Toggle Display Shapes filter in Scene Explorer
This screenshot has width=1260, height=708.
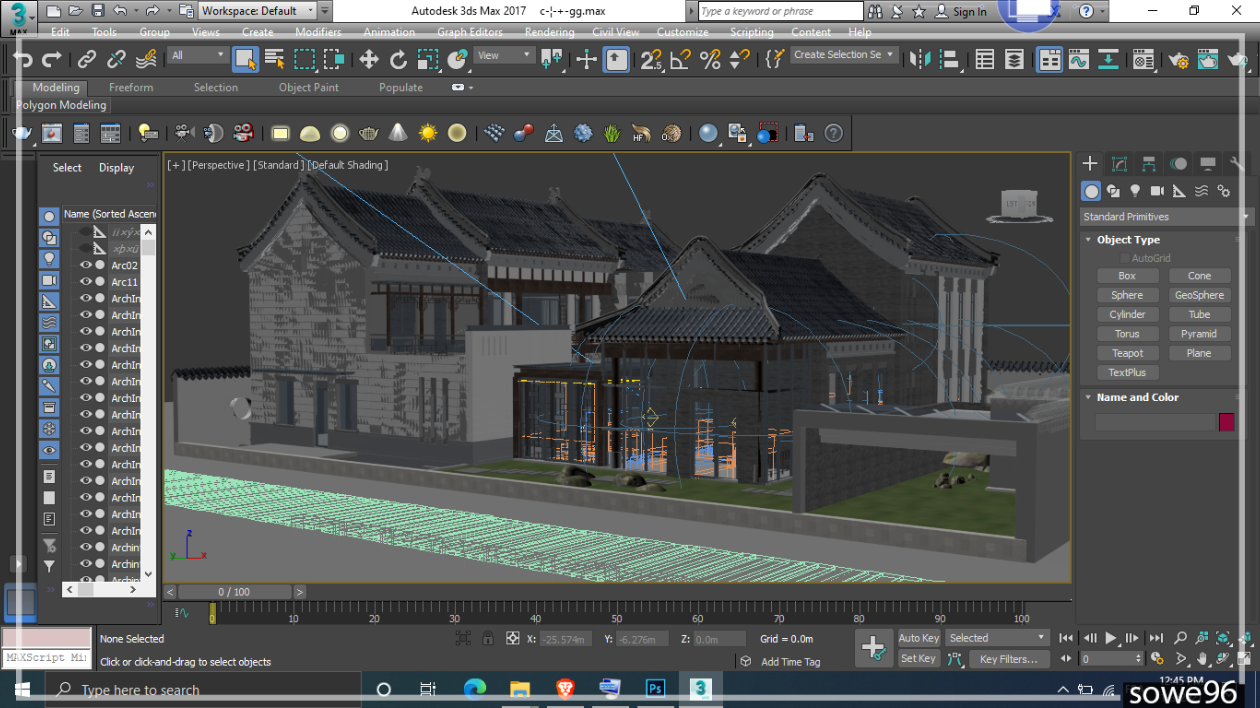point(49,237)
